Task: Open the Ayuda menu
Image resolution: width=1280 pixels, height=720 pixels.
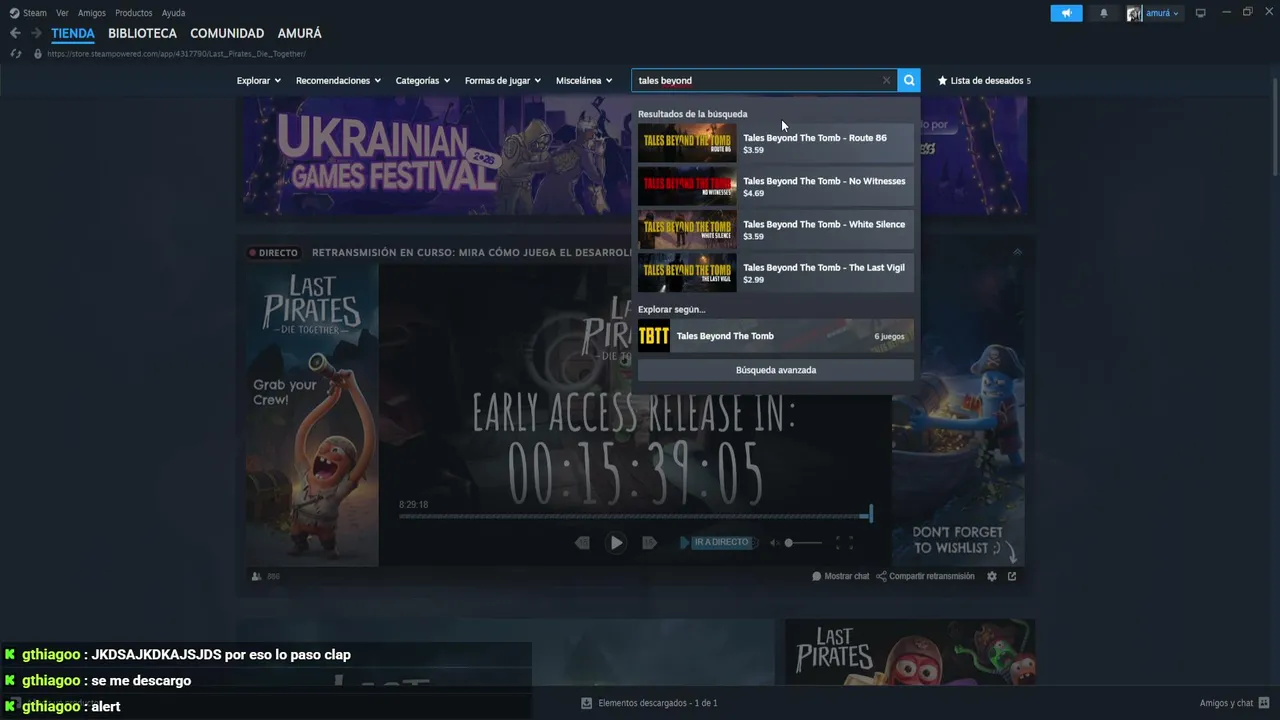Action: [173, 13]
